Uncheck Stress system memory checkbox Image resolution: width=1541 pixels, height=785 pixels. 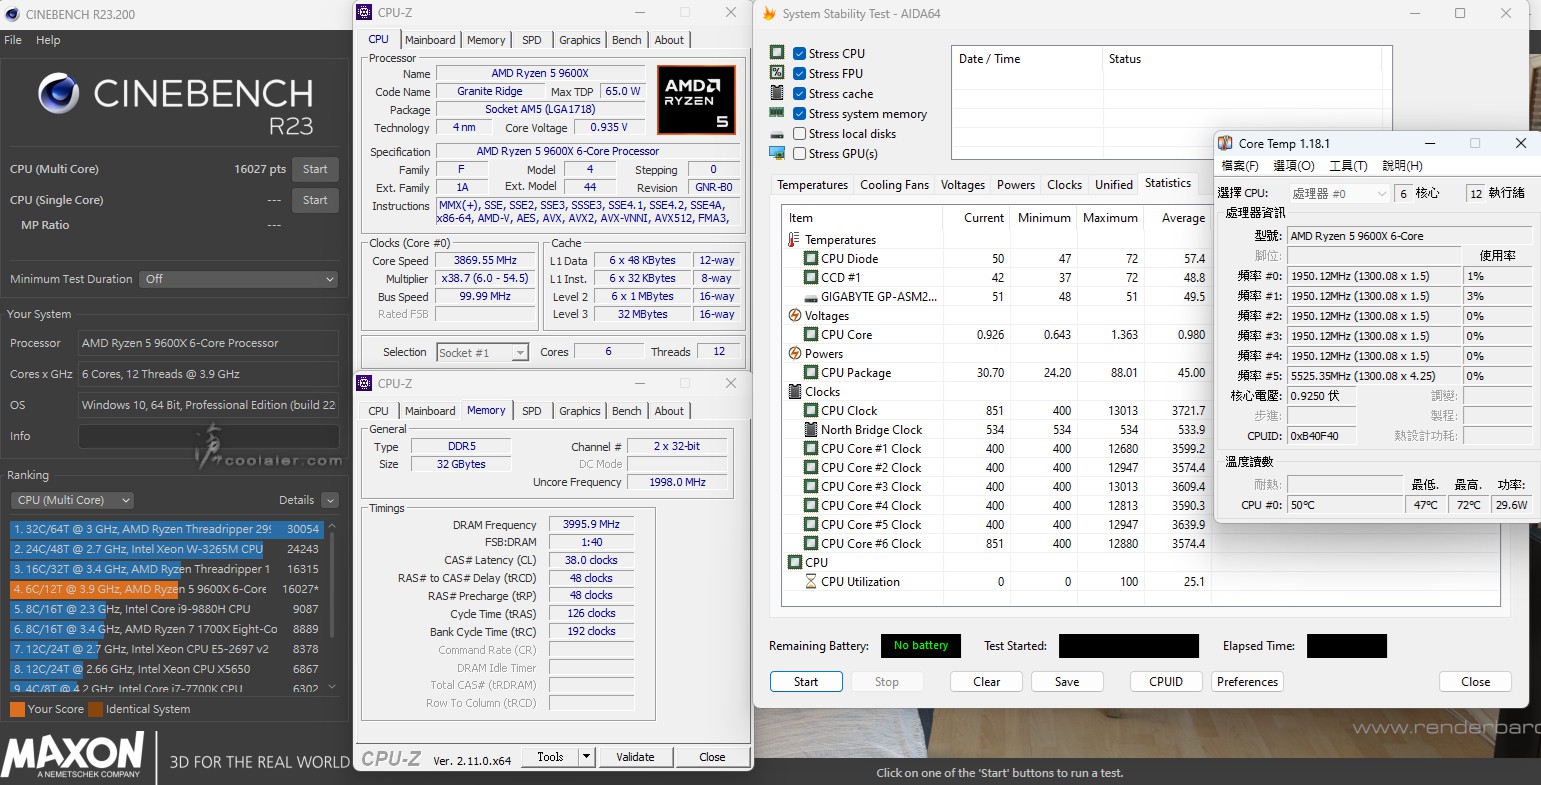pos(799,114)
